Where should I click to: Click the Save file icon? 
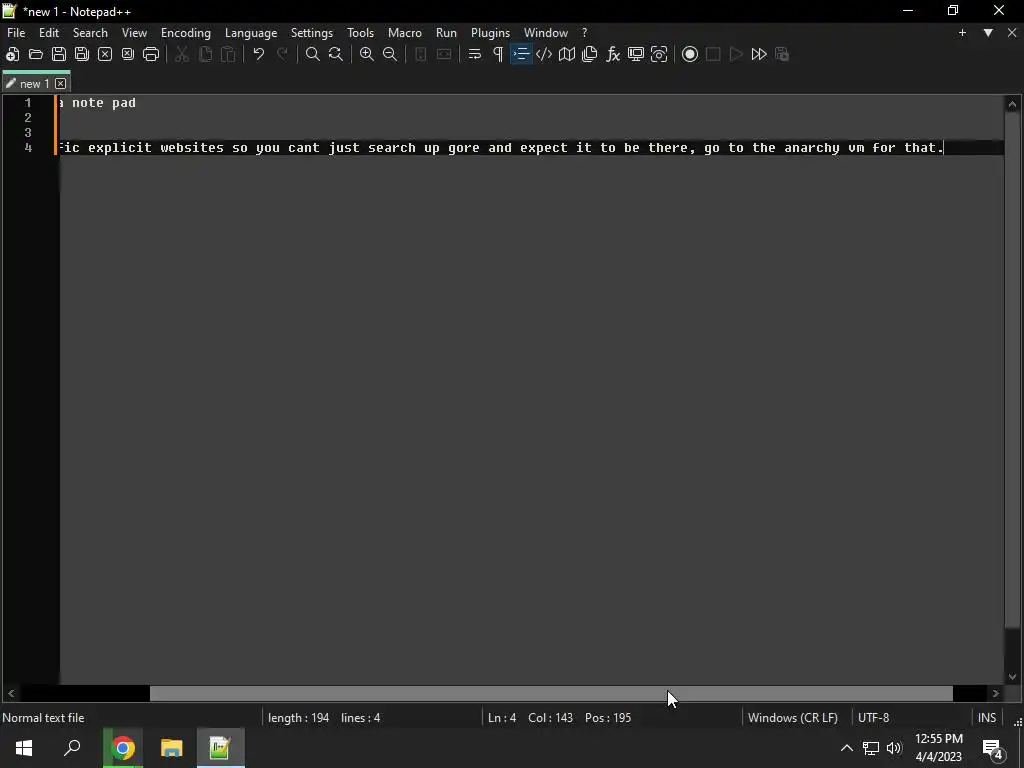point(59,54)
